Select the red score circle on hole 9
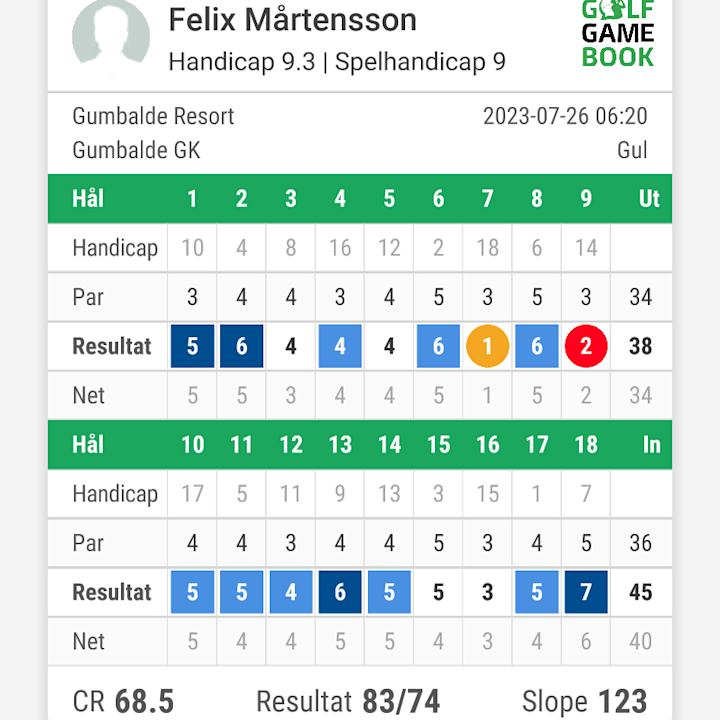This screenshot has height=720, width=720. tap(586, 346)
